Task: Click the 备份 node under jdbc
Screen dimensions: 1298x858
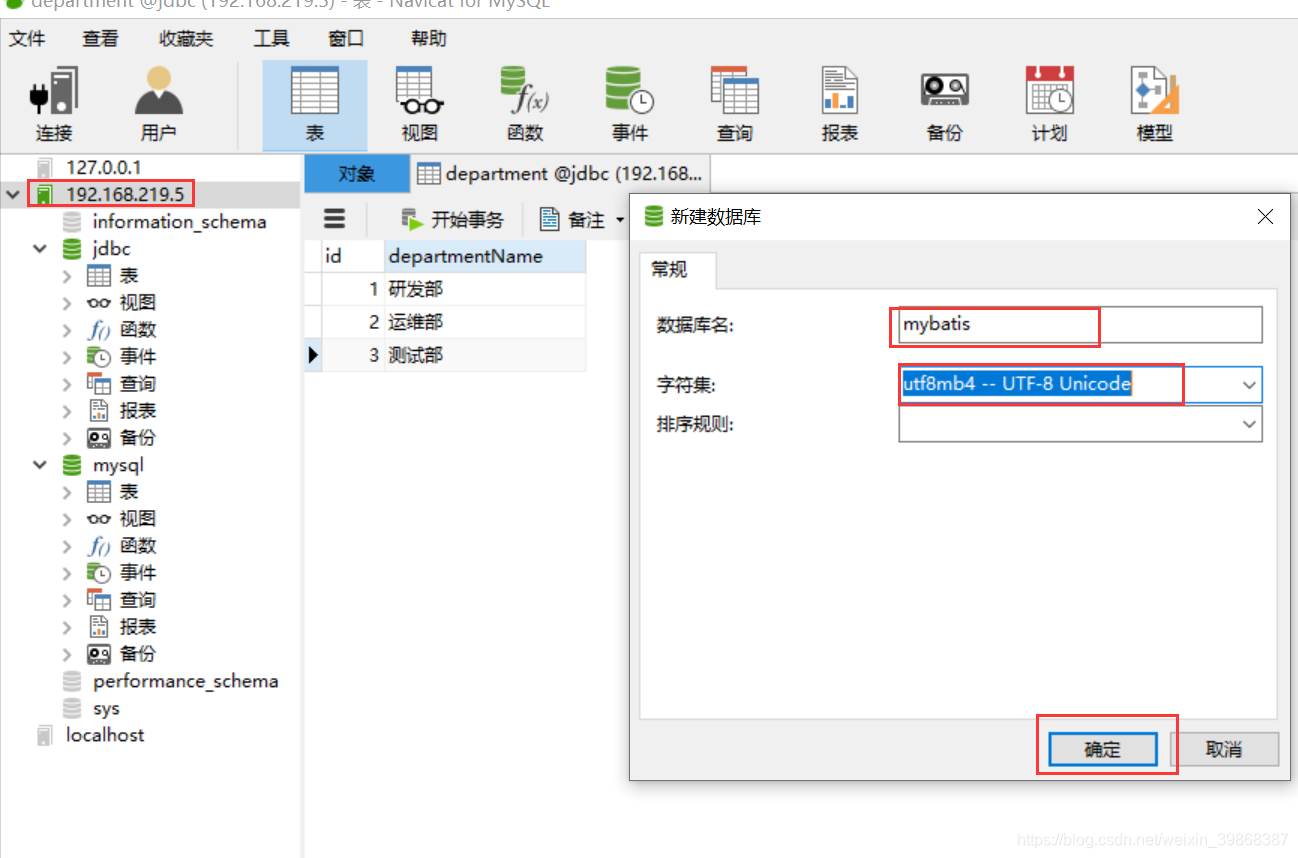Action: (137, 437)
